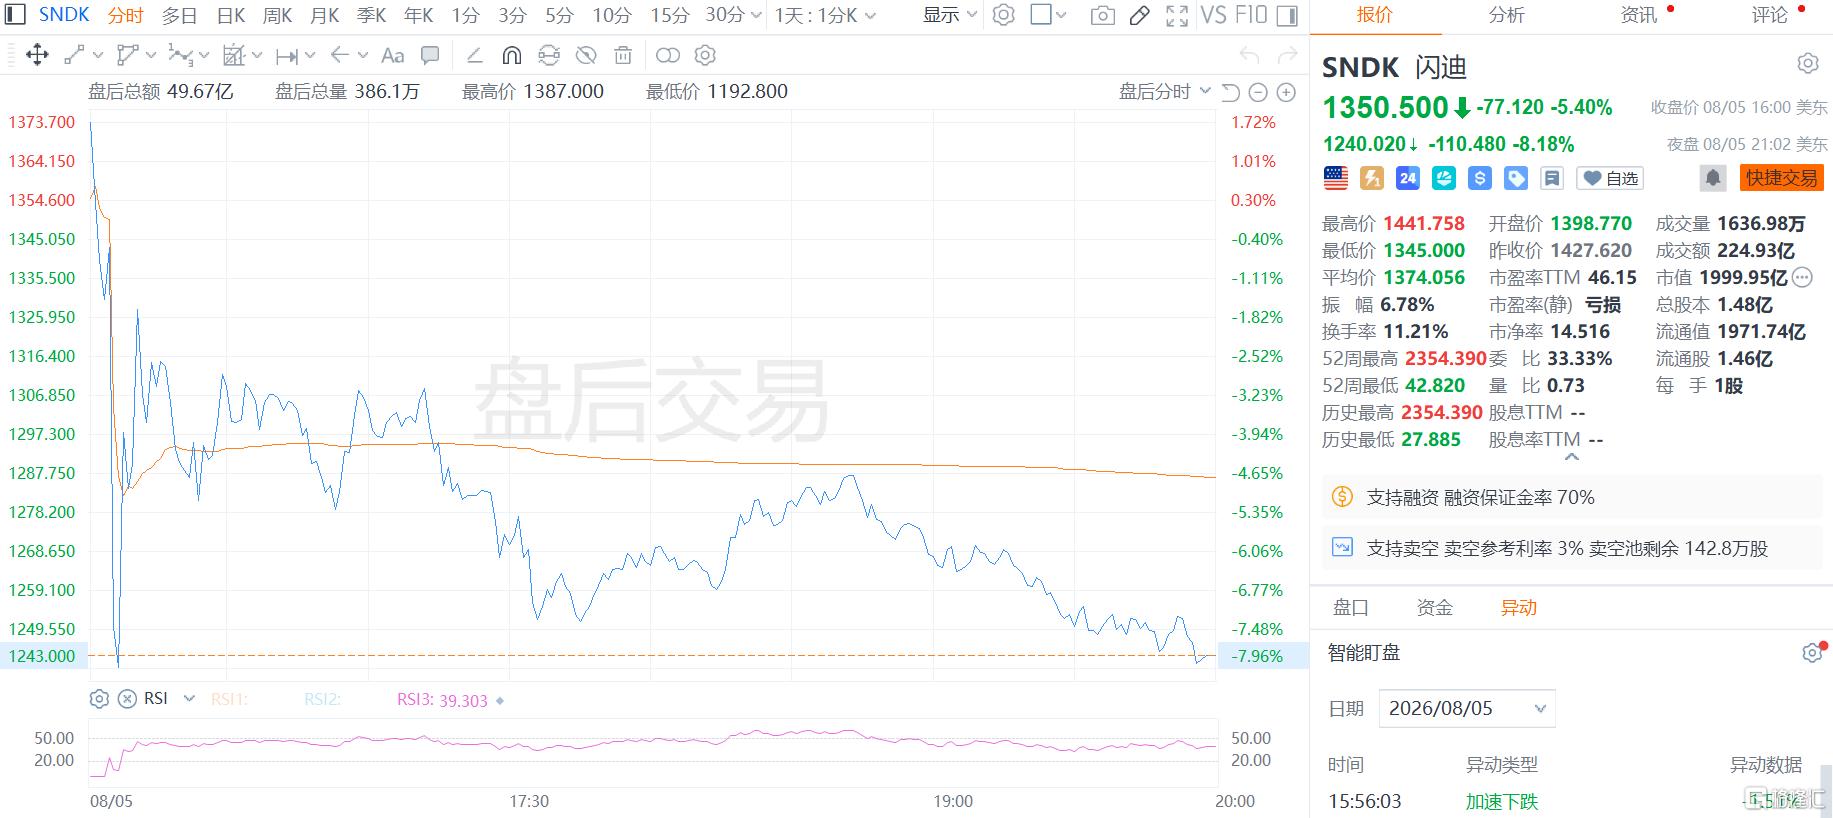Open the 24-hour trading badge icon
The width and height of the screenshot is (1833, 818).
(1408, 178)
